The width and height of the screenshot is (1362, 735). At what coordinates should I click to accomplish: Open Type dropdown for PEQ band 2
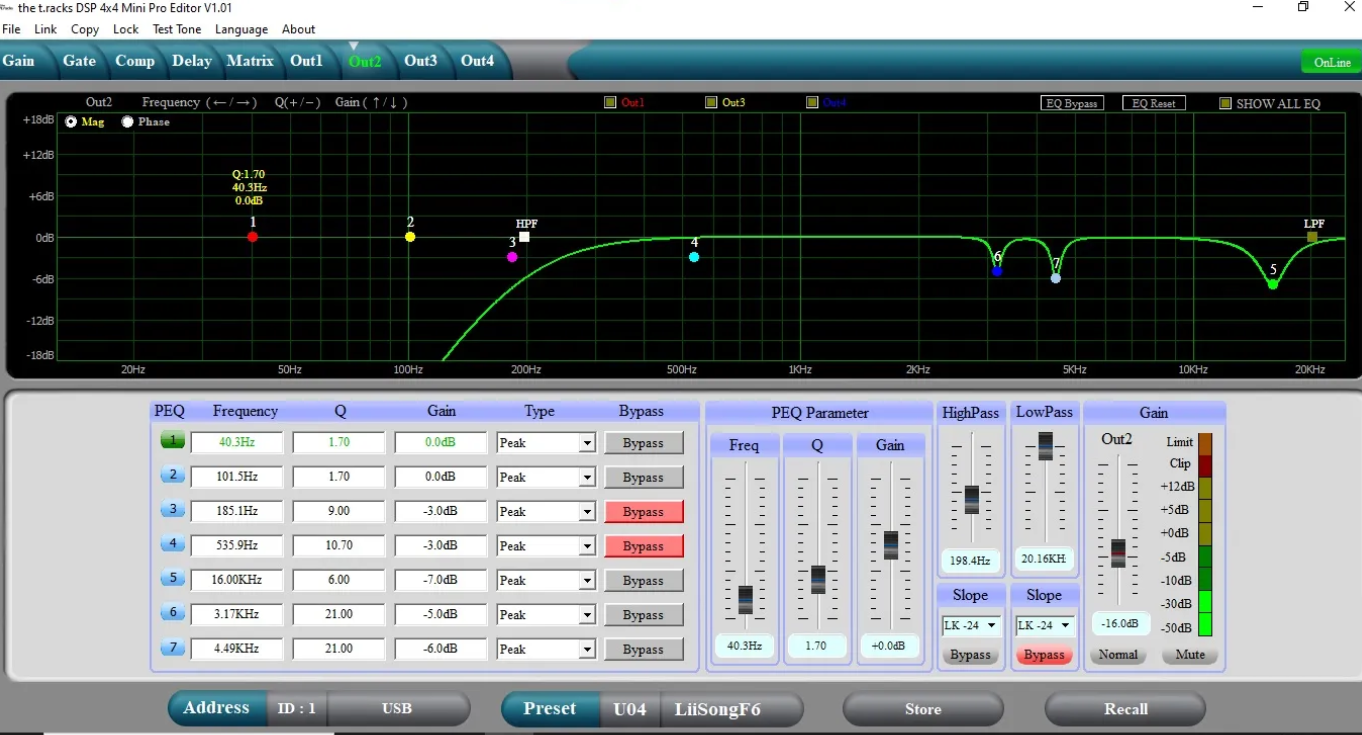tap(587, 477)
